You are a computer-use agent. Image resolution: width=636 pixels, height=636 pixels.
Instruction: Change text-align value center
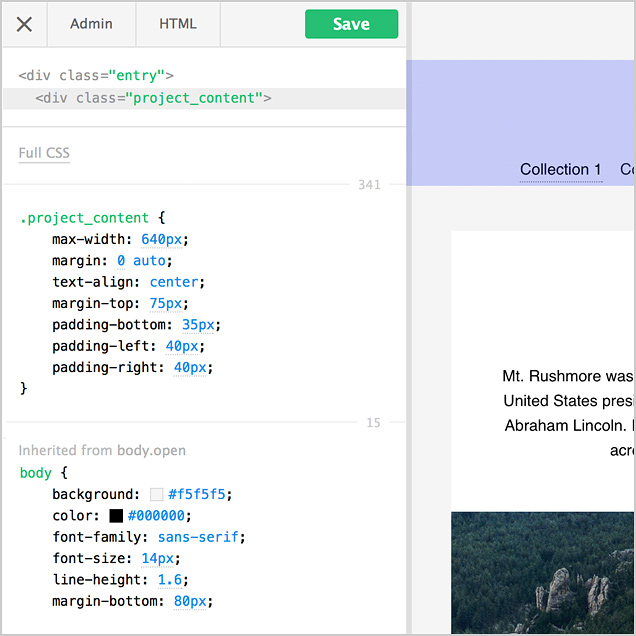174,282
